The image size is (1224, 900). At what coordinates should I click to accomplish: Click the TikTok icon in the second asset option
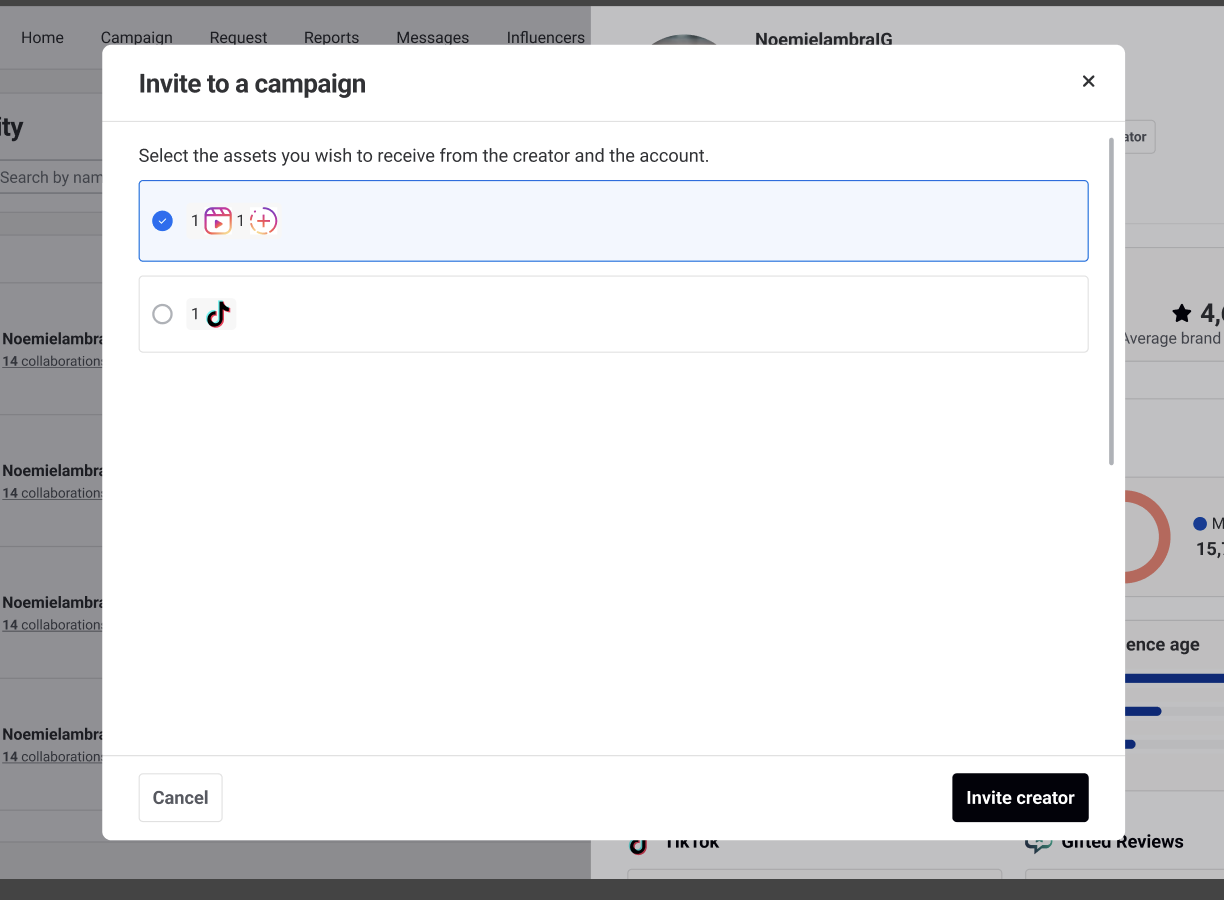click(x=216, y=314)
